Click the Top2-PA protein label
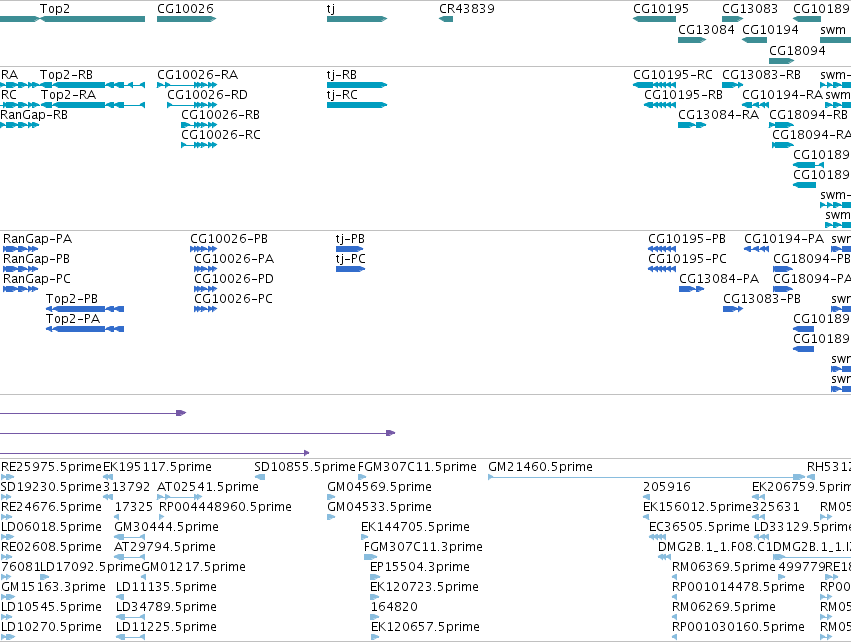This screenshot has height=642, width=851. [73, 319]
